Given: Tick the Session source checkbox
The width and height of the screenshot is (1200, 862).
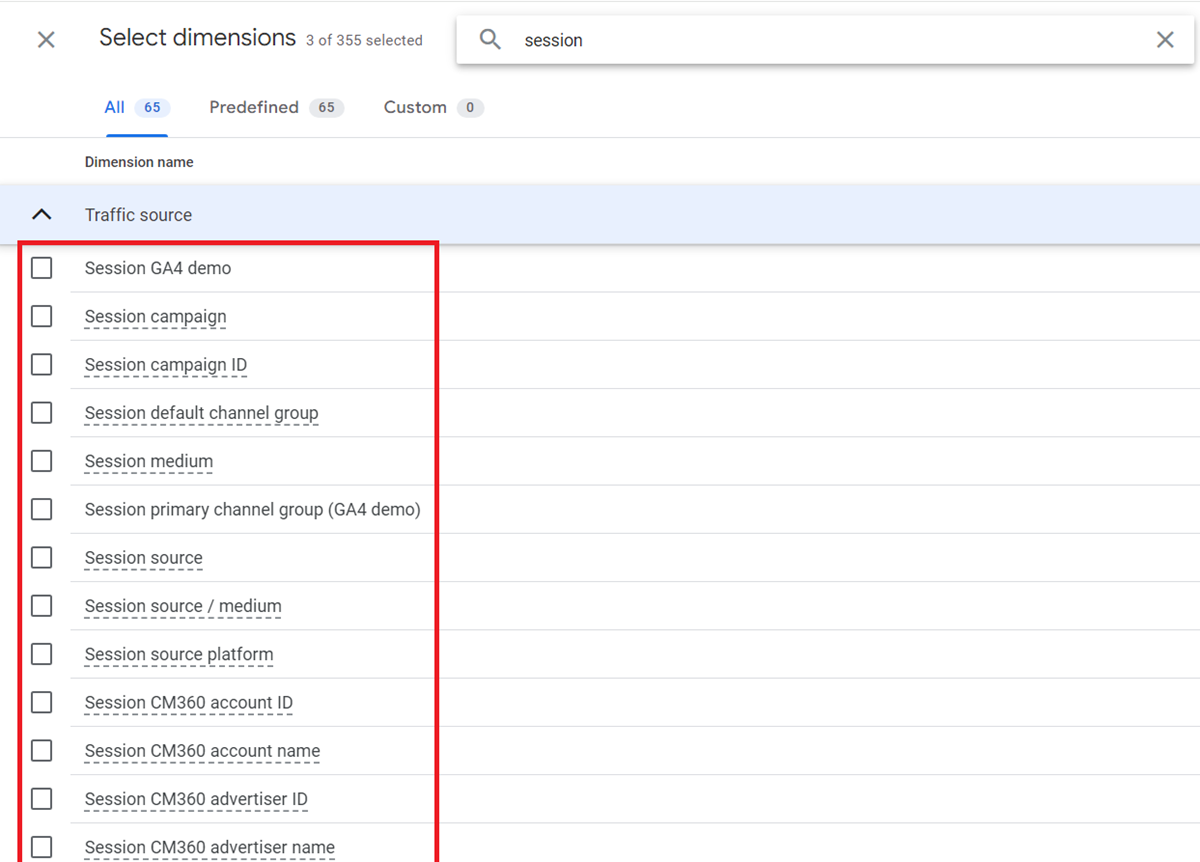Looking at the screenshot, I should tap(41, 558).
